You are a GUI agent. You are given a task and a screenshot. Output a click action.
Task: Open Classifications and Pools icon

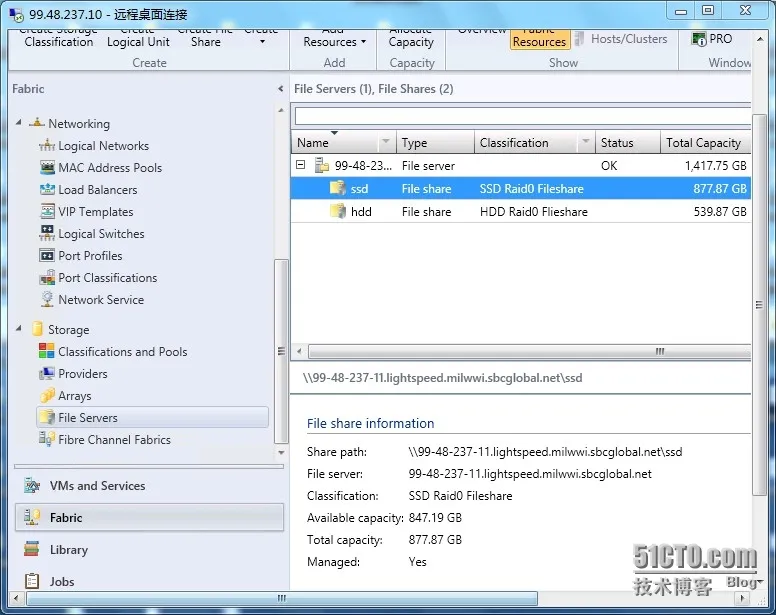[x=47, y=351]
